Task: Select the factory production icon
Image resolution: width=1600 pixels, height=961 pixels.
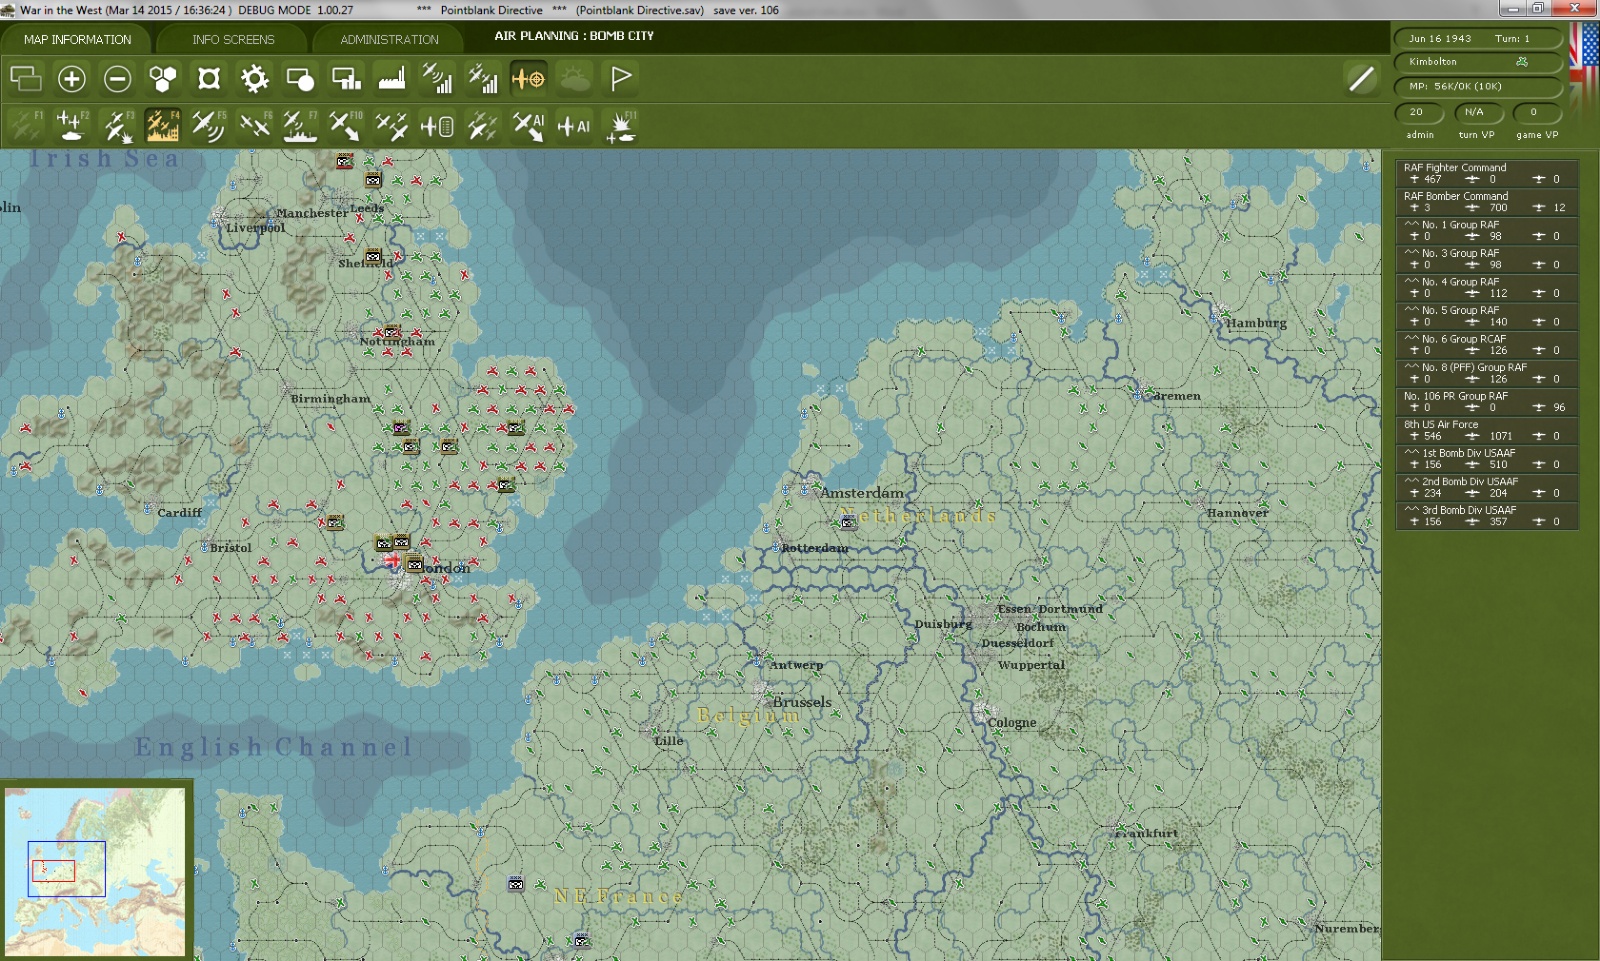Action: [x=392, y=79]
